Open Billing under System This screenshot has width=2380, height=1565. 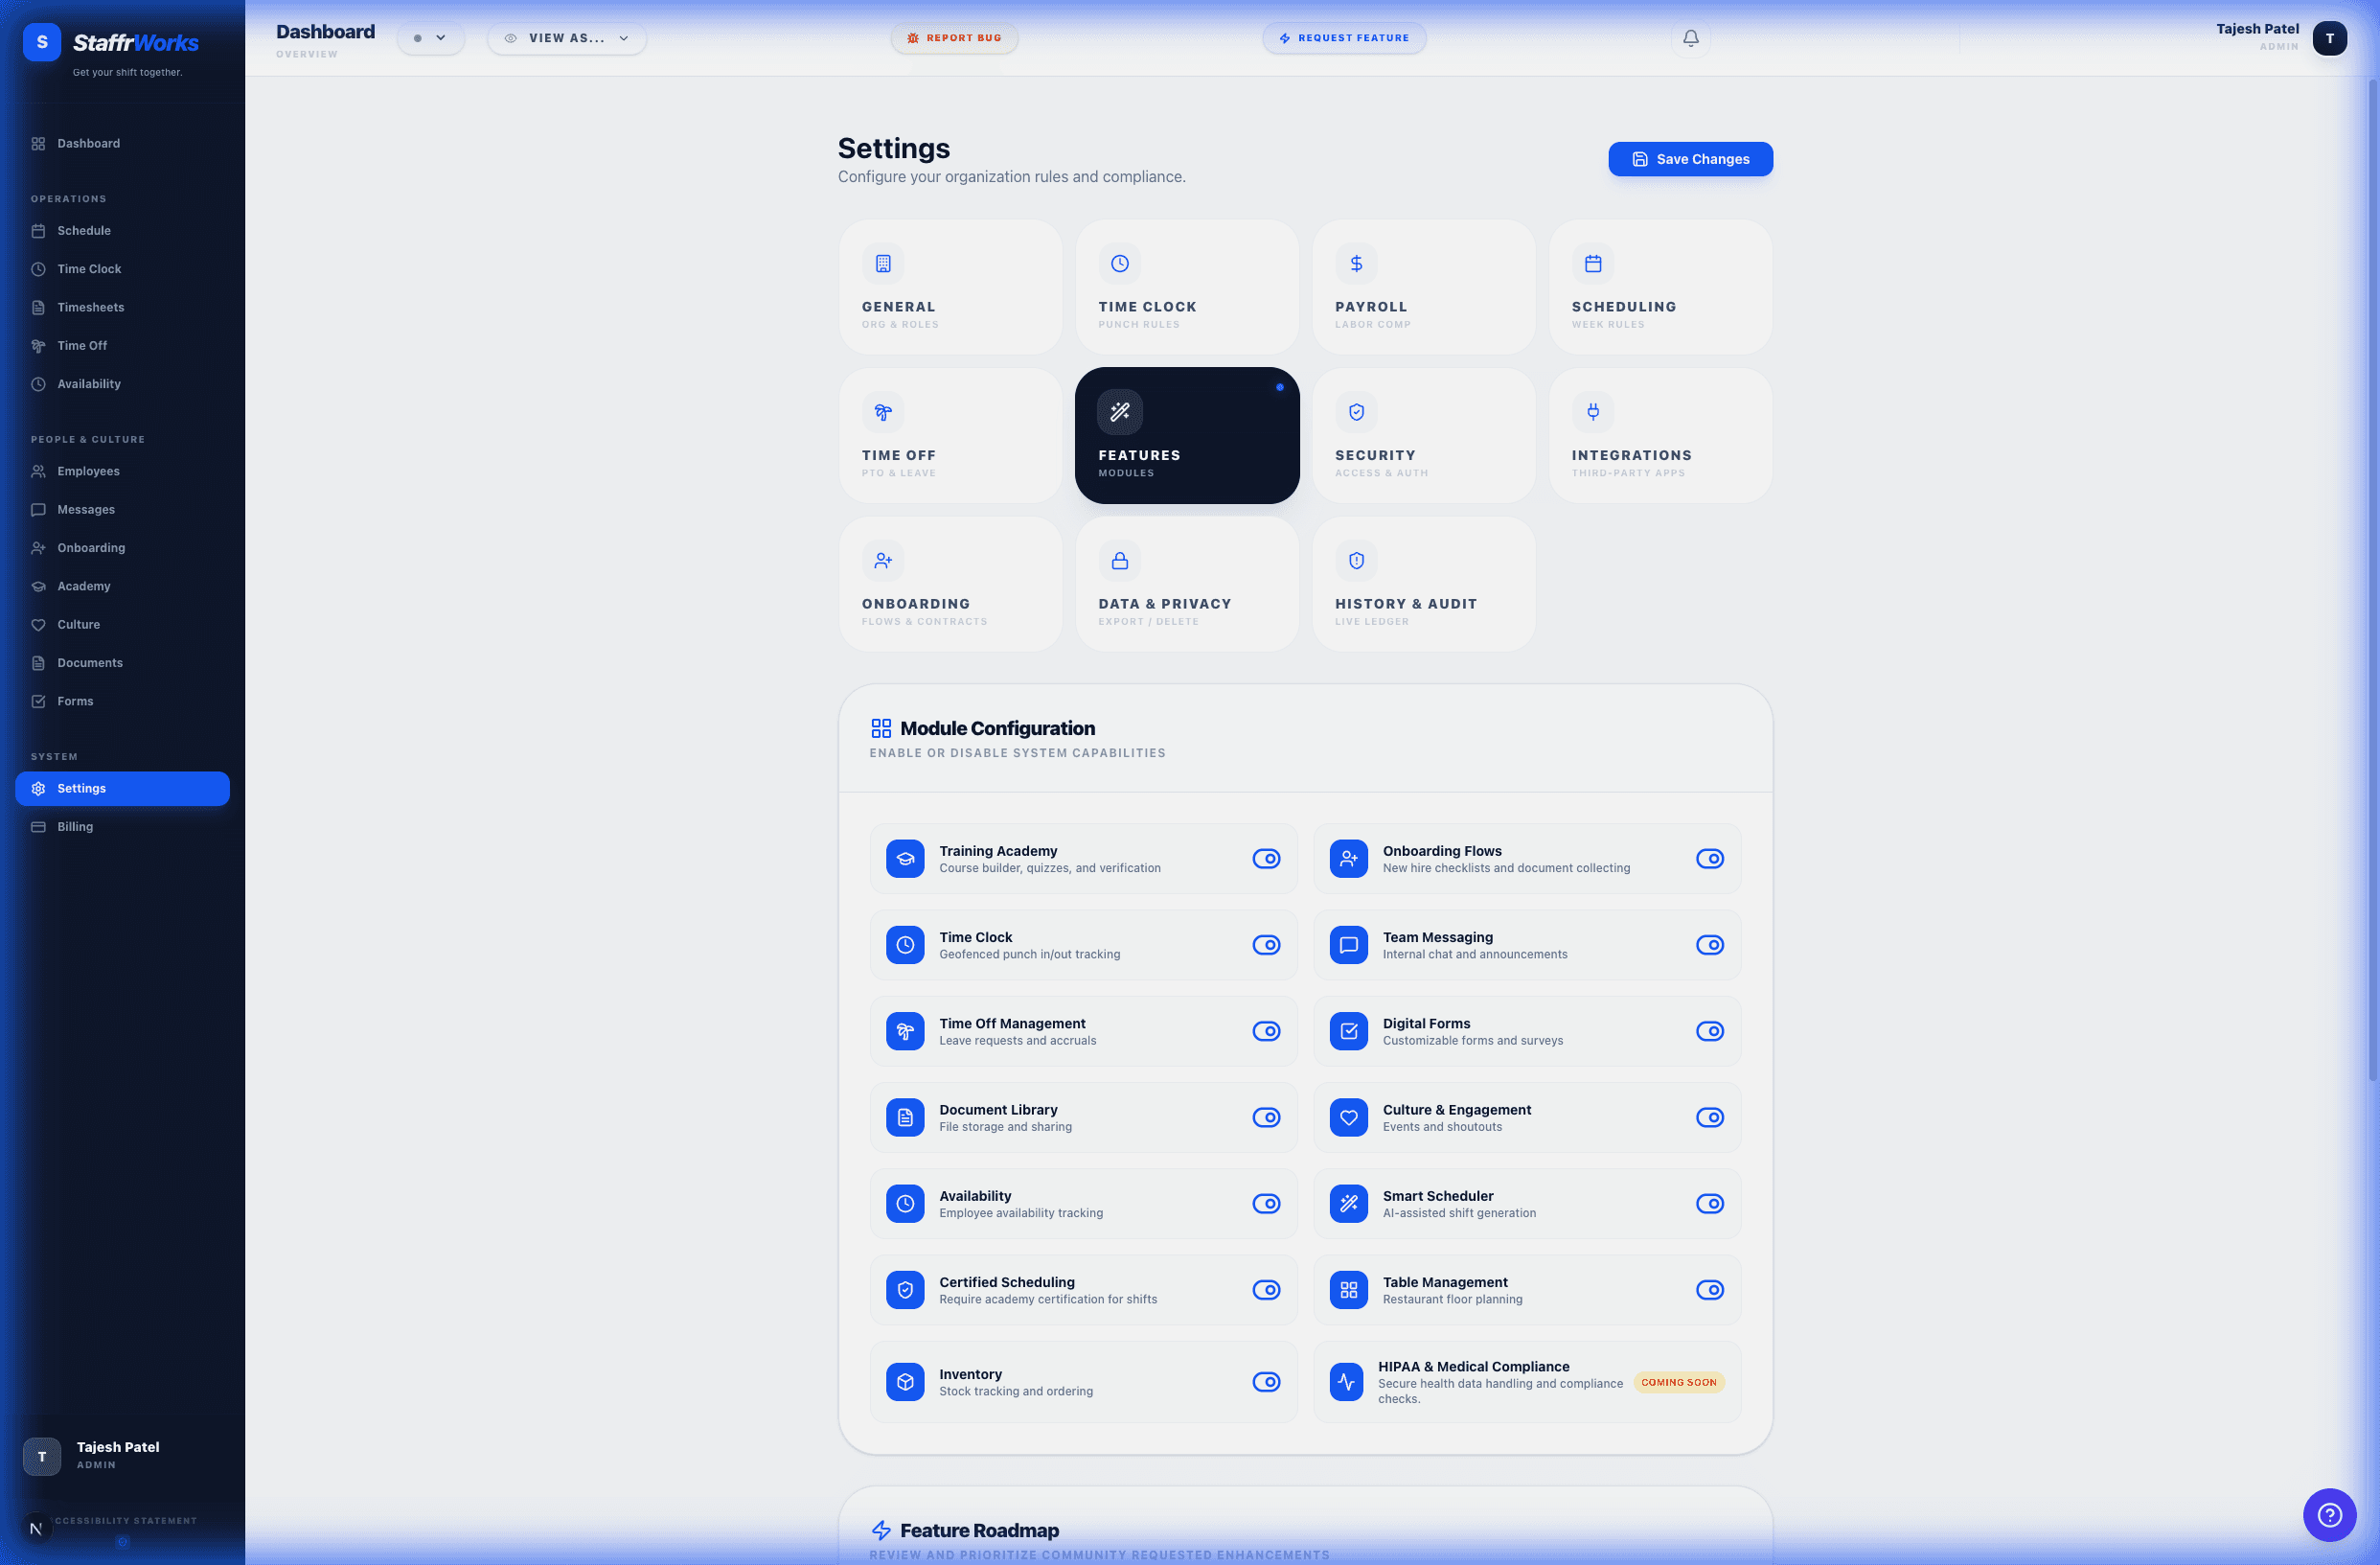coord(75,826)
